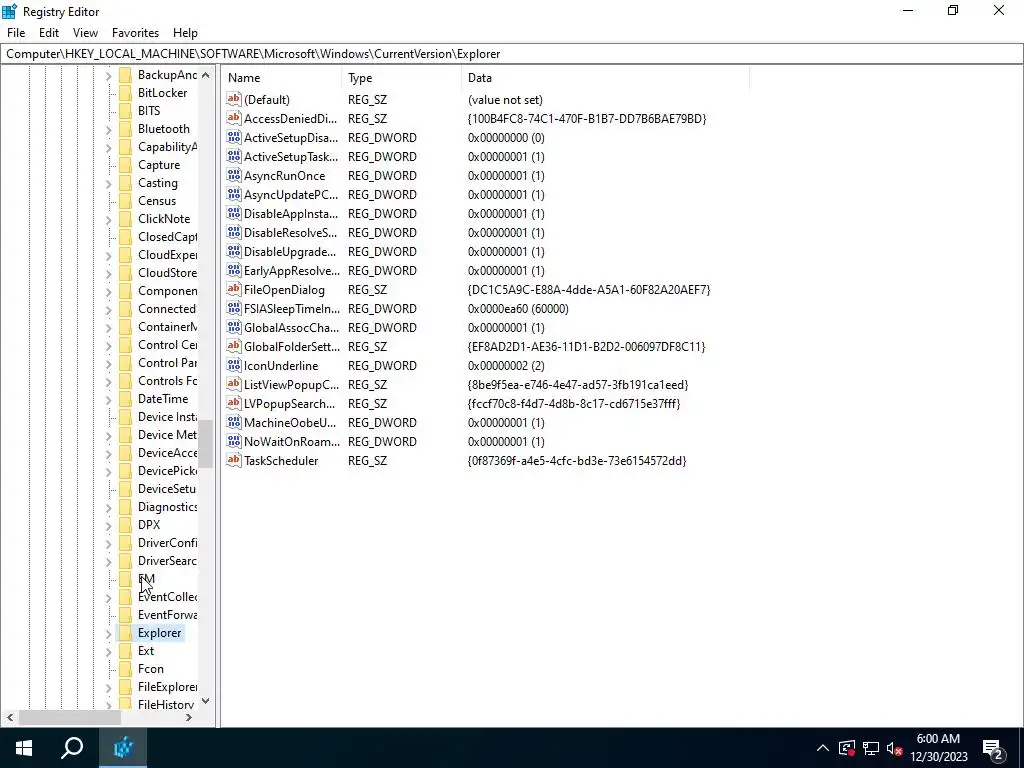This screenshot has width=1024, height=768.
Task: Select the EventForwa key in tree
Action: (x=167, y=615)
